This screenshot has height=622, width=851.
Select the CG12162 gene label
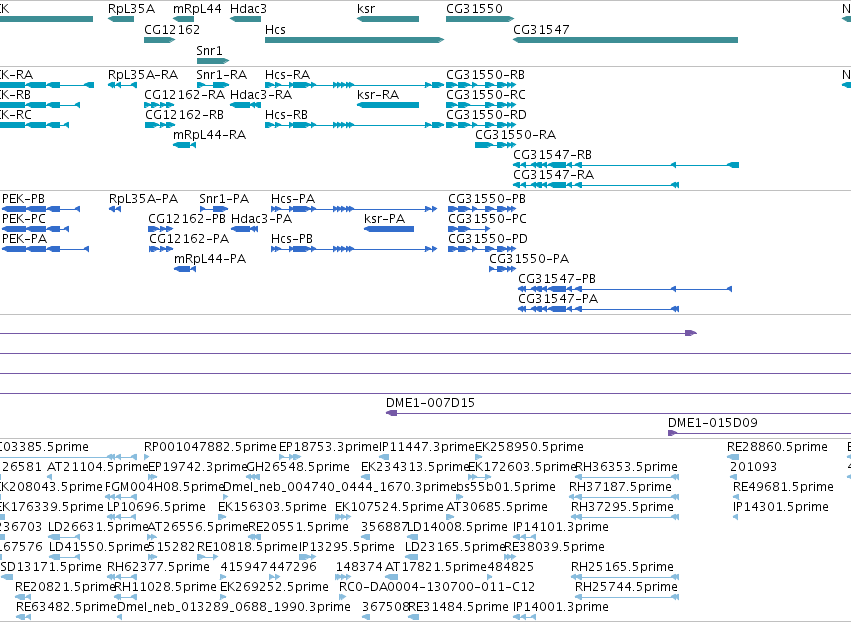pyautogui.click(x=172, y=29)
